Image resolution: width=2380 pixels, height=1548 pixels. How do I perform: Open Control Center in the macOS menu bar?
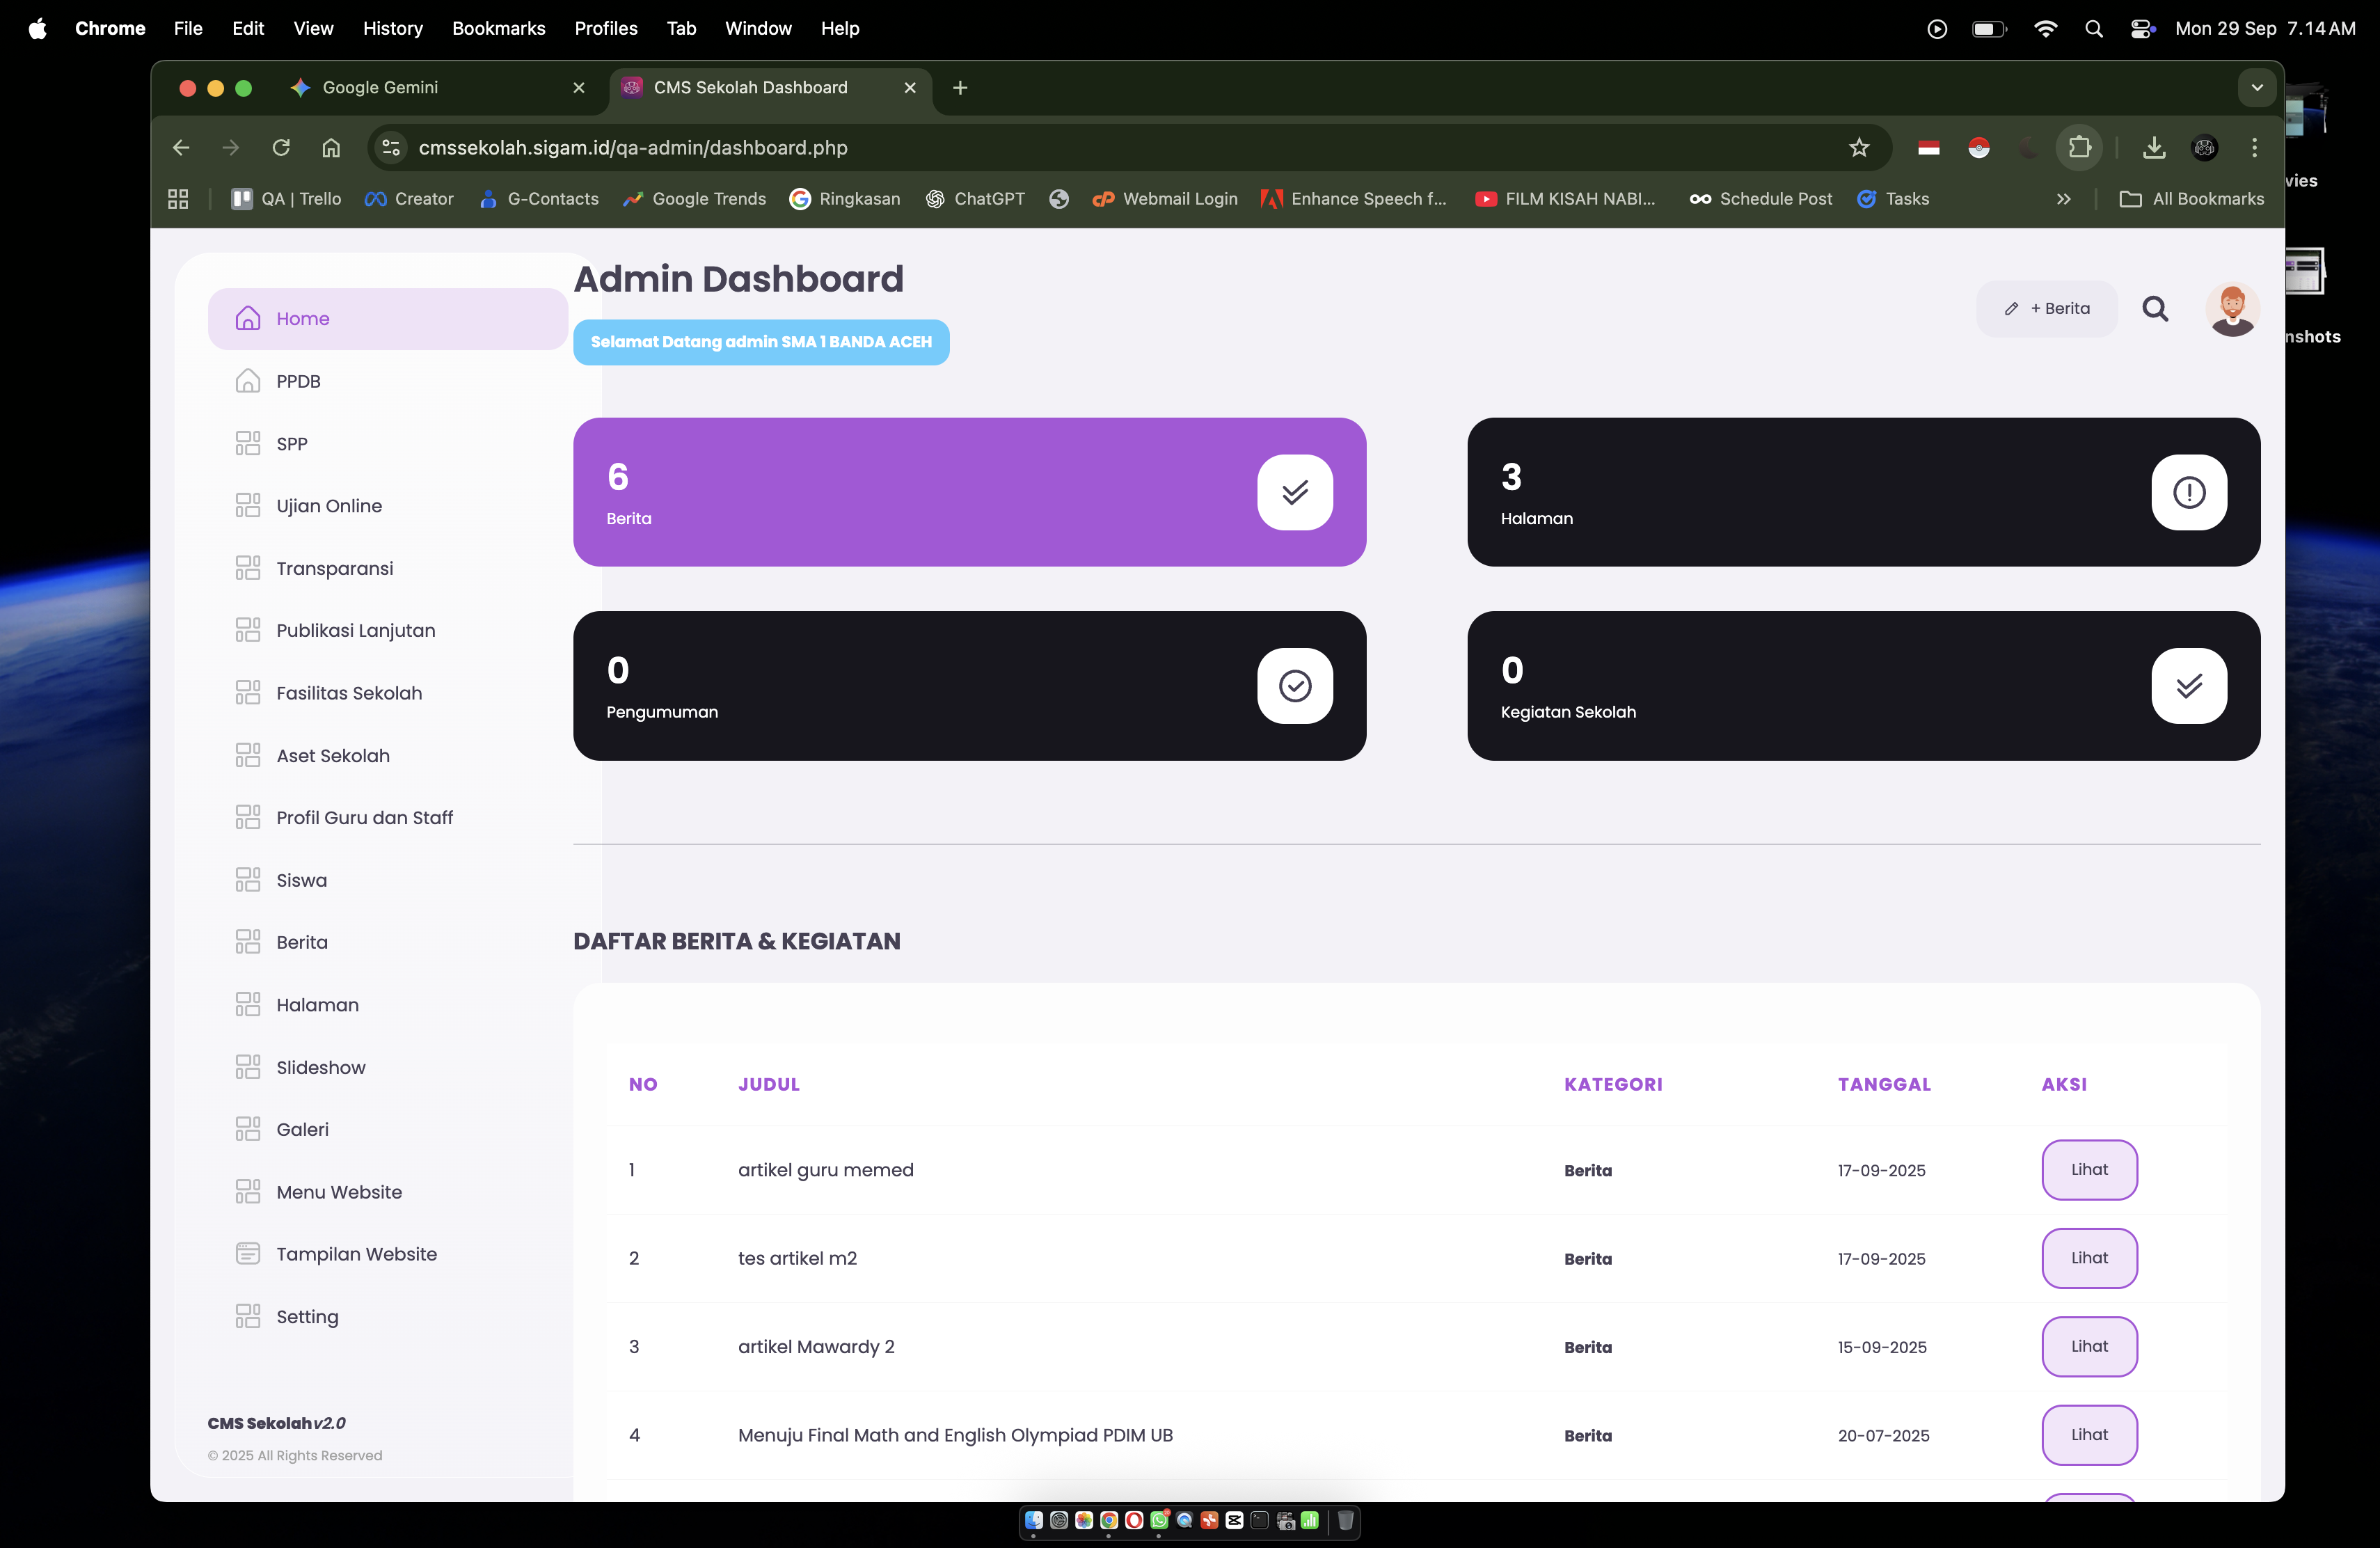[x=2142, y=29]
